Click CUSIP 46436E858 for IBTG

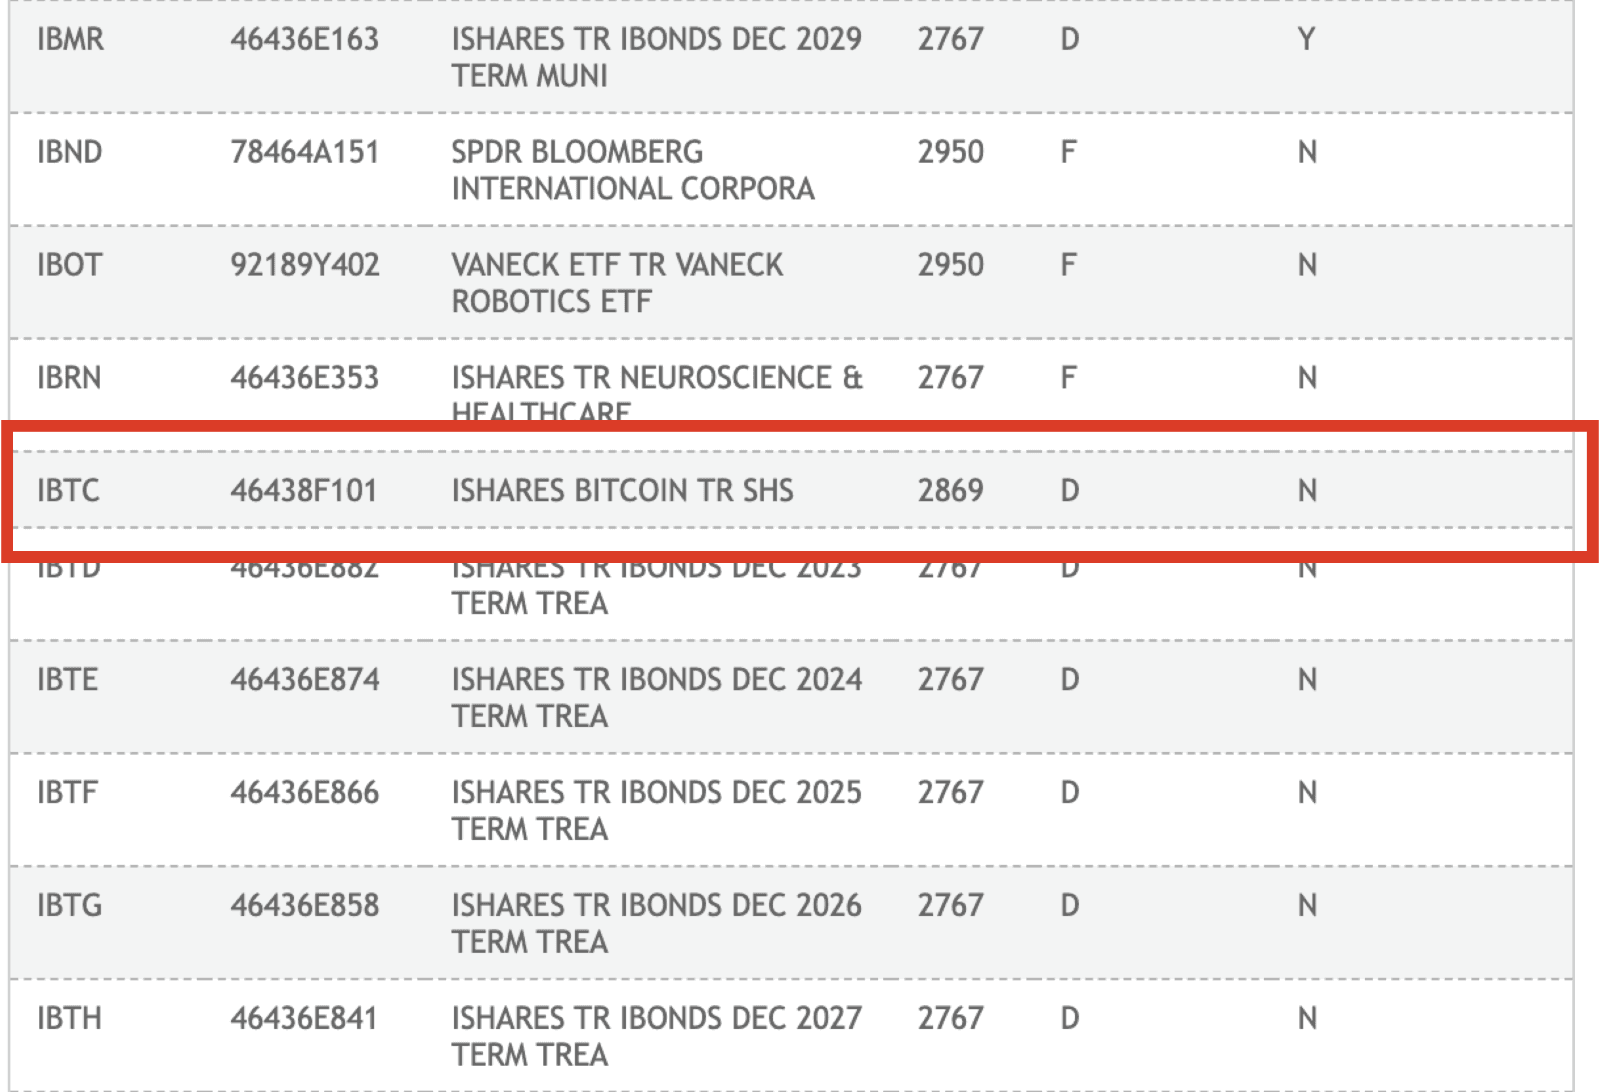(305, 906)
